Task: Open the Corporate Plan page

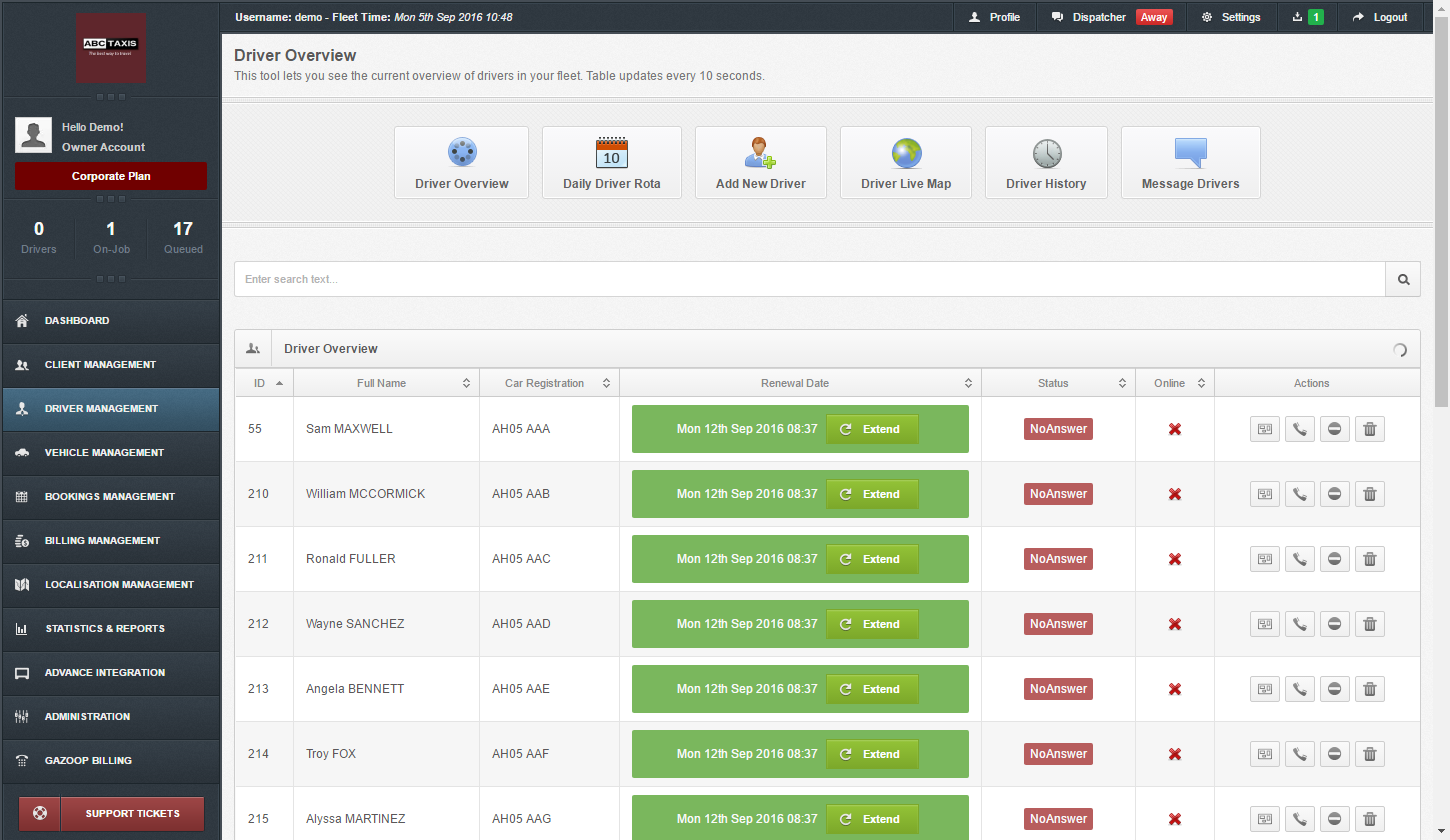Action: [110, 175]
